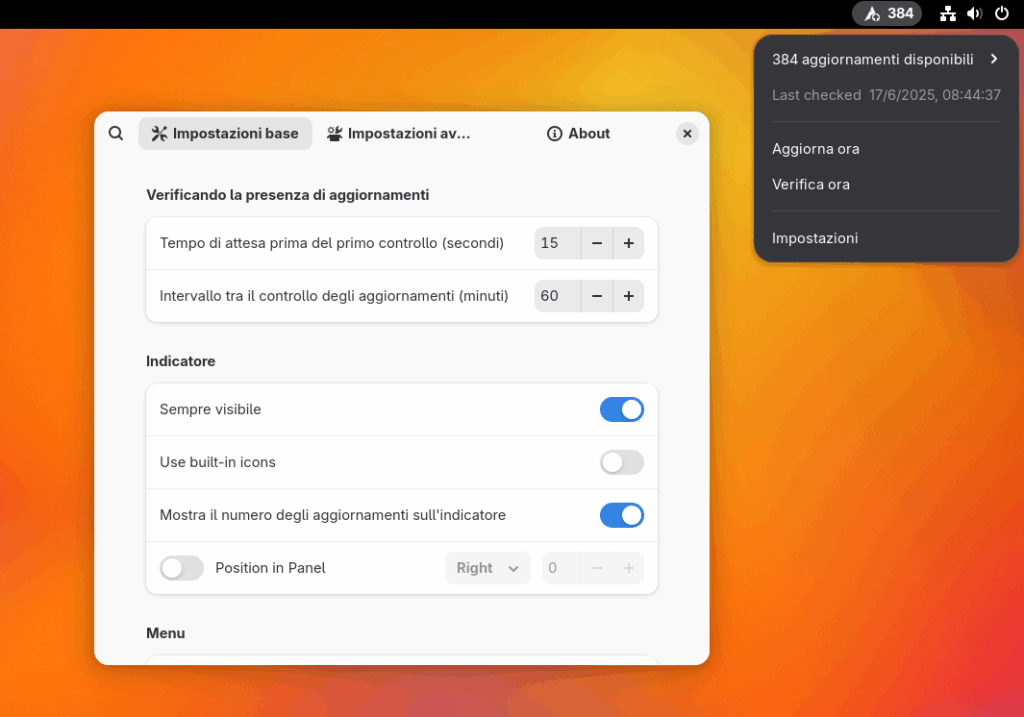Click the scissors icon on Impostazioni base tab
1024x717 pixels.
pos(156,132)
